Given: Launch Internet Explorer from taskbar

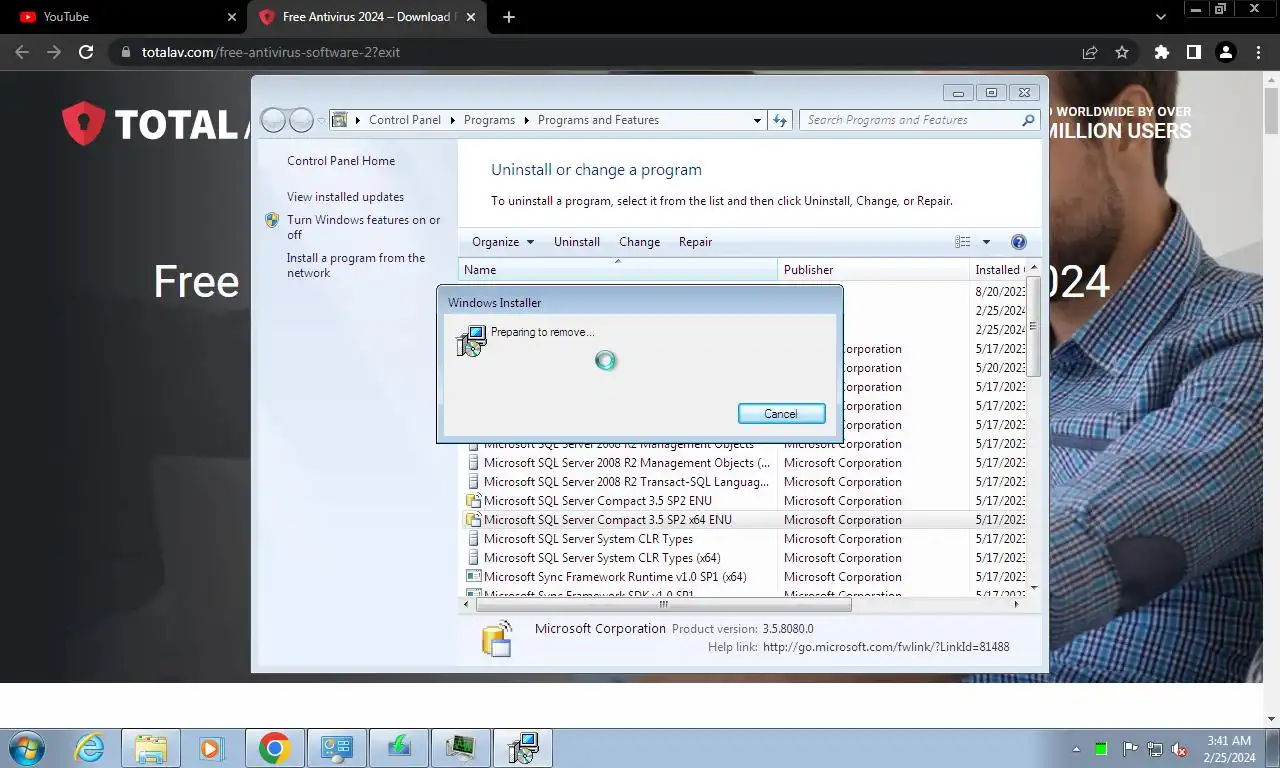Looking at the screenshot, I should click(90, 748).
